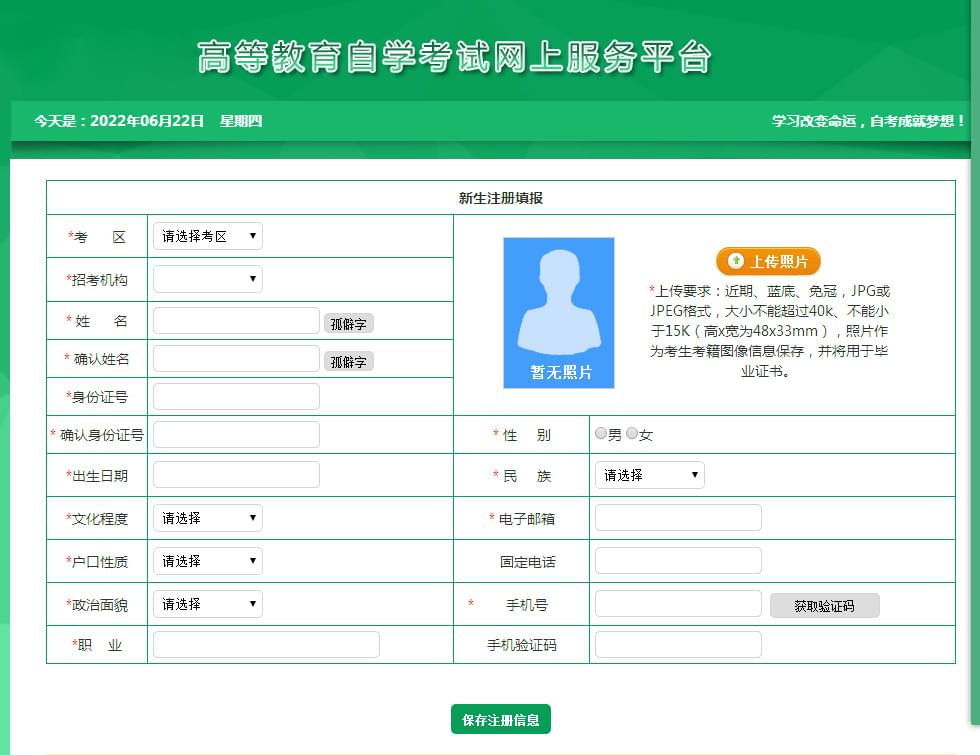The image size is (980, 755).
Task: Open the 考区 dropdown
Action: pos(208,236)
